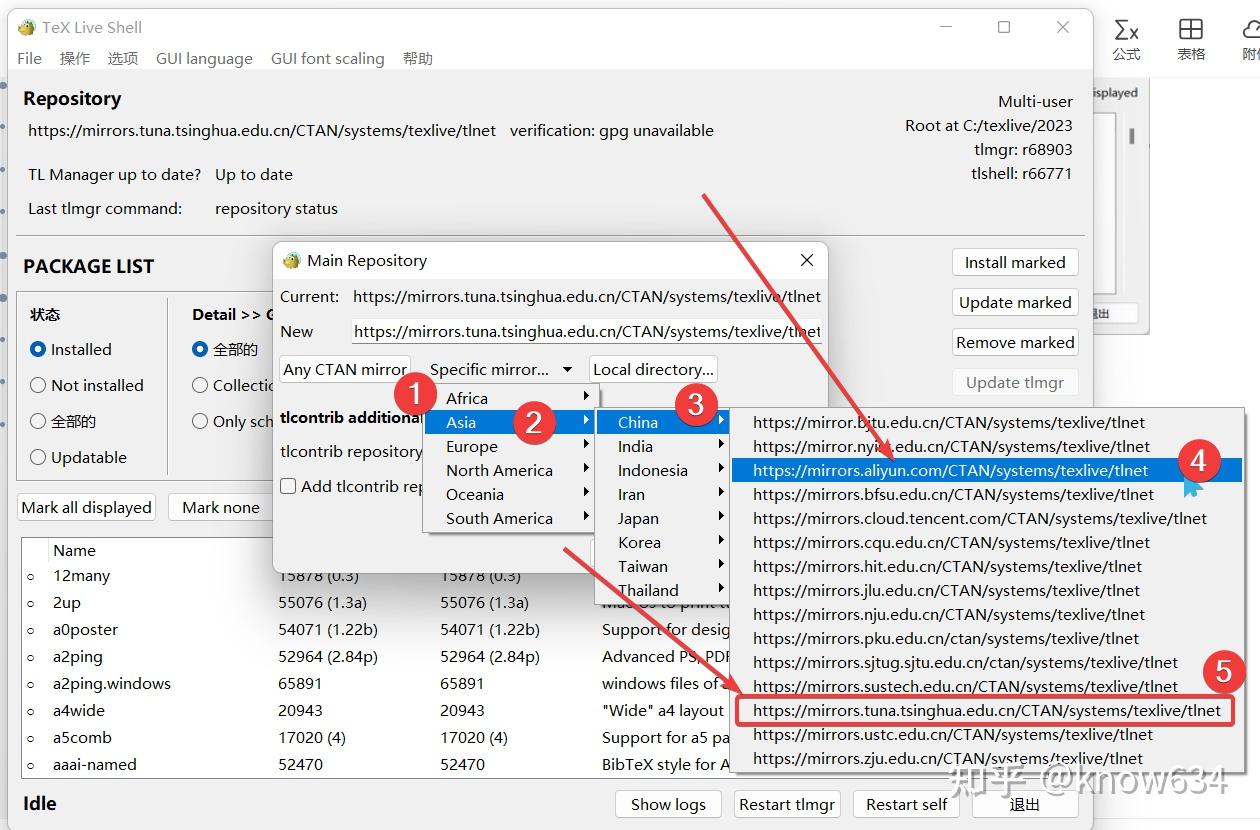The image size is (1260, 830).
Task: Select the 全部的 detail radio button
Action: [225, 349]
